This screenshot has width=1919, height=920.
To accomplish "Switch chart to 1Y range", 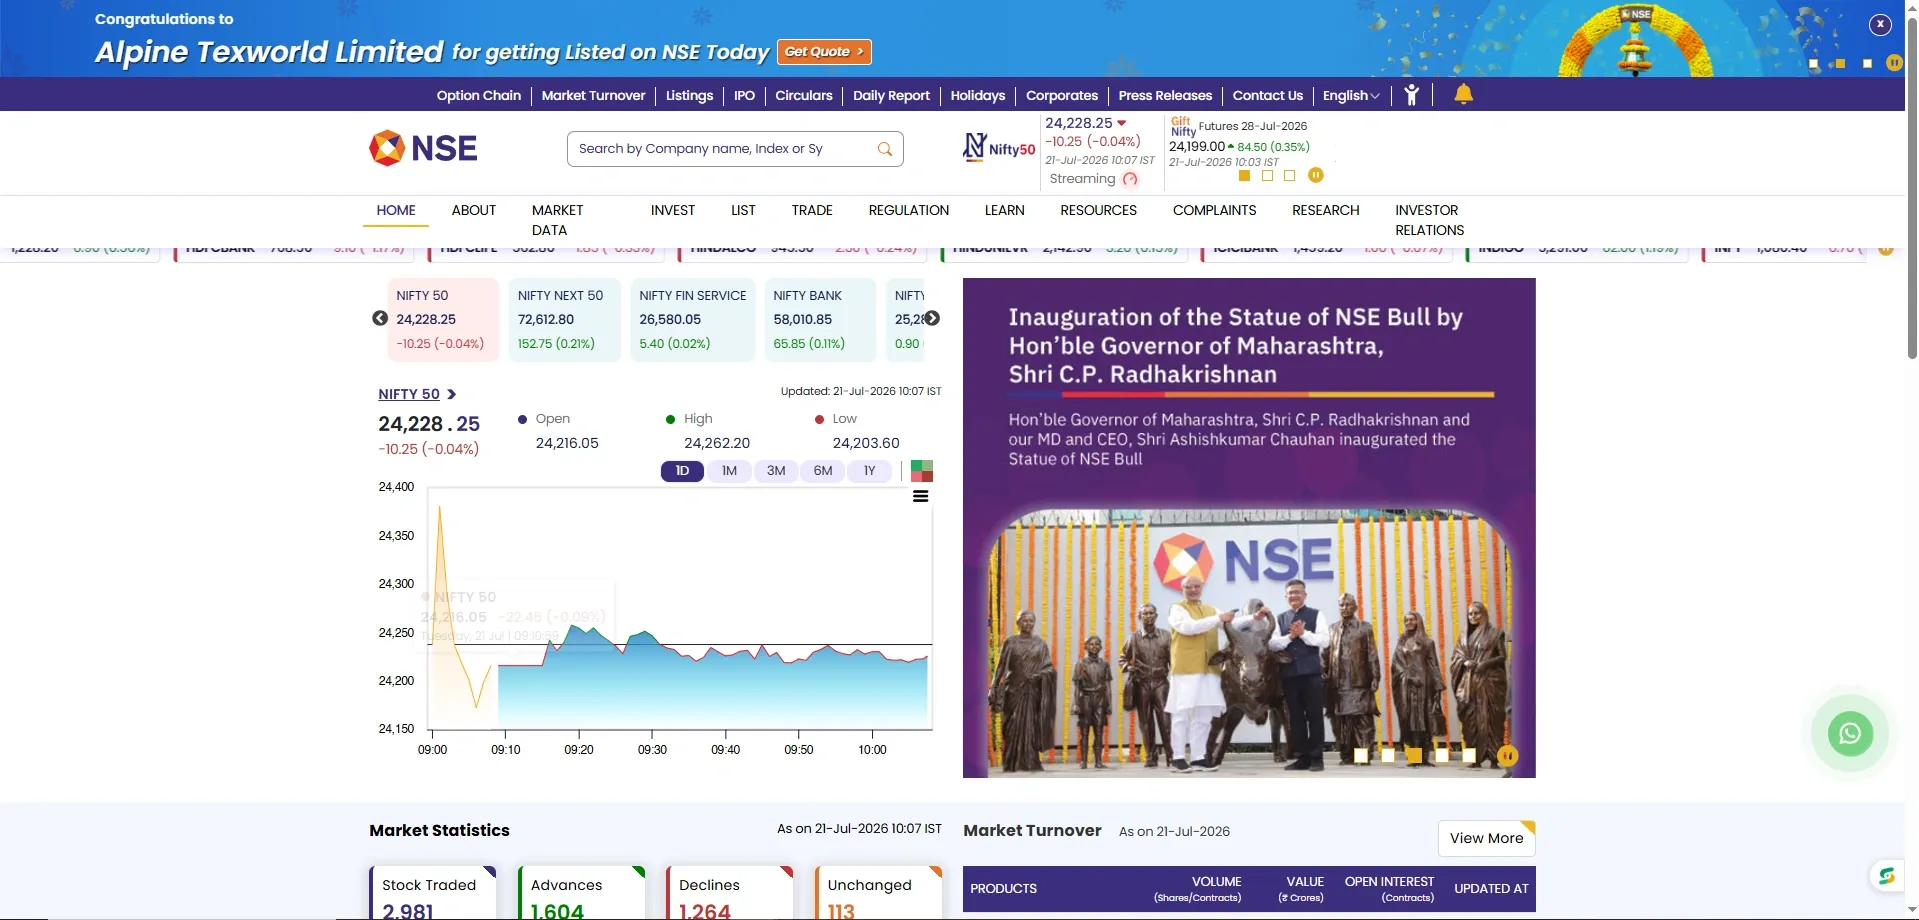I will 869,471.
